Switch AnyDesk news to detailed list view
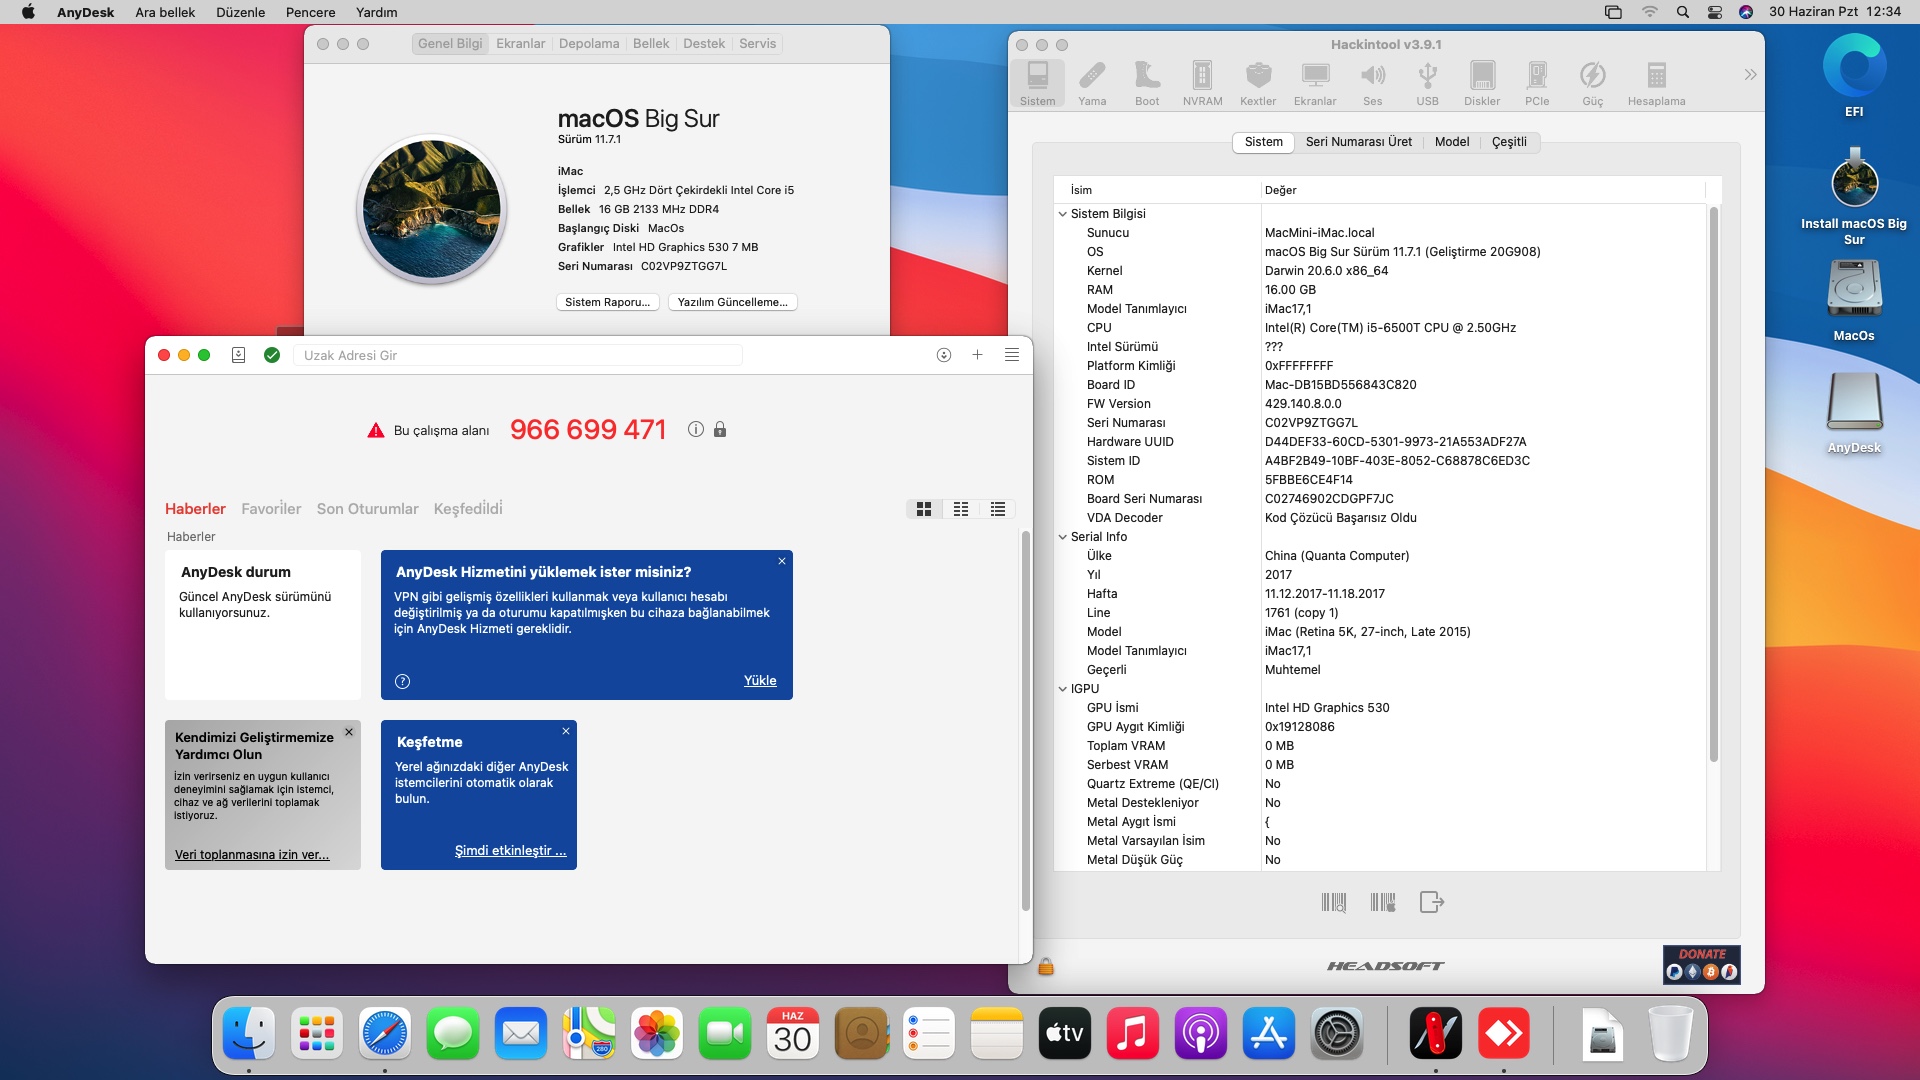 pyautogui.click(x=998, y=509)
